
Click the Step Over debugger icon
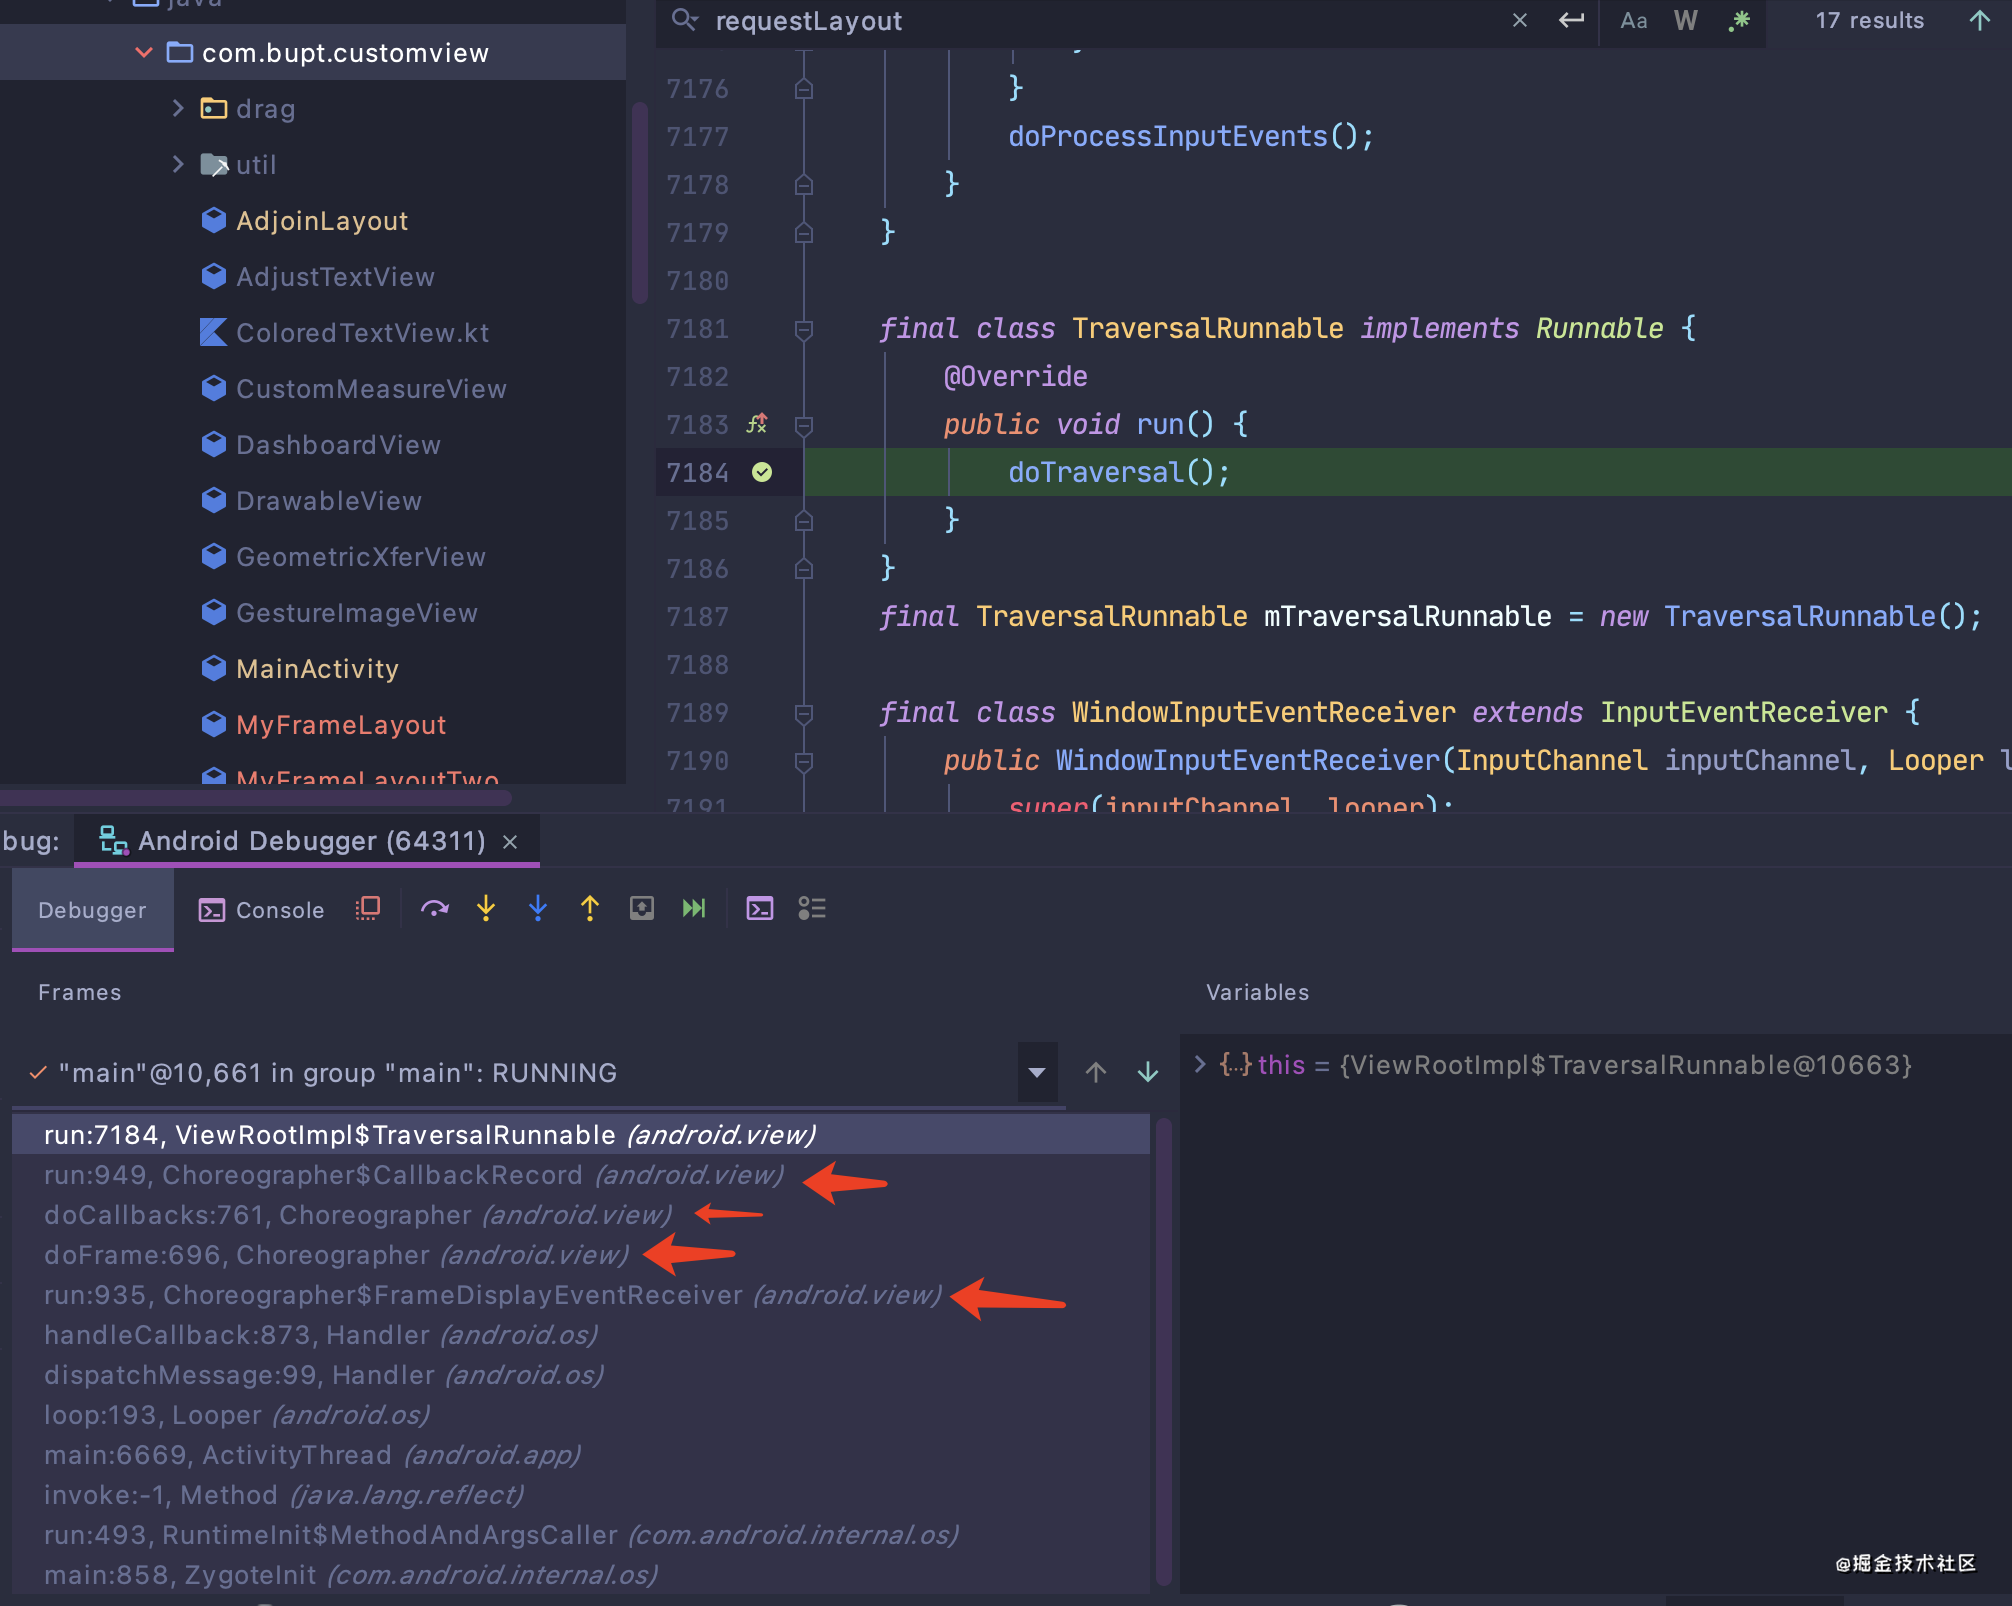(x=434, y=908)
